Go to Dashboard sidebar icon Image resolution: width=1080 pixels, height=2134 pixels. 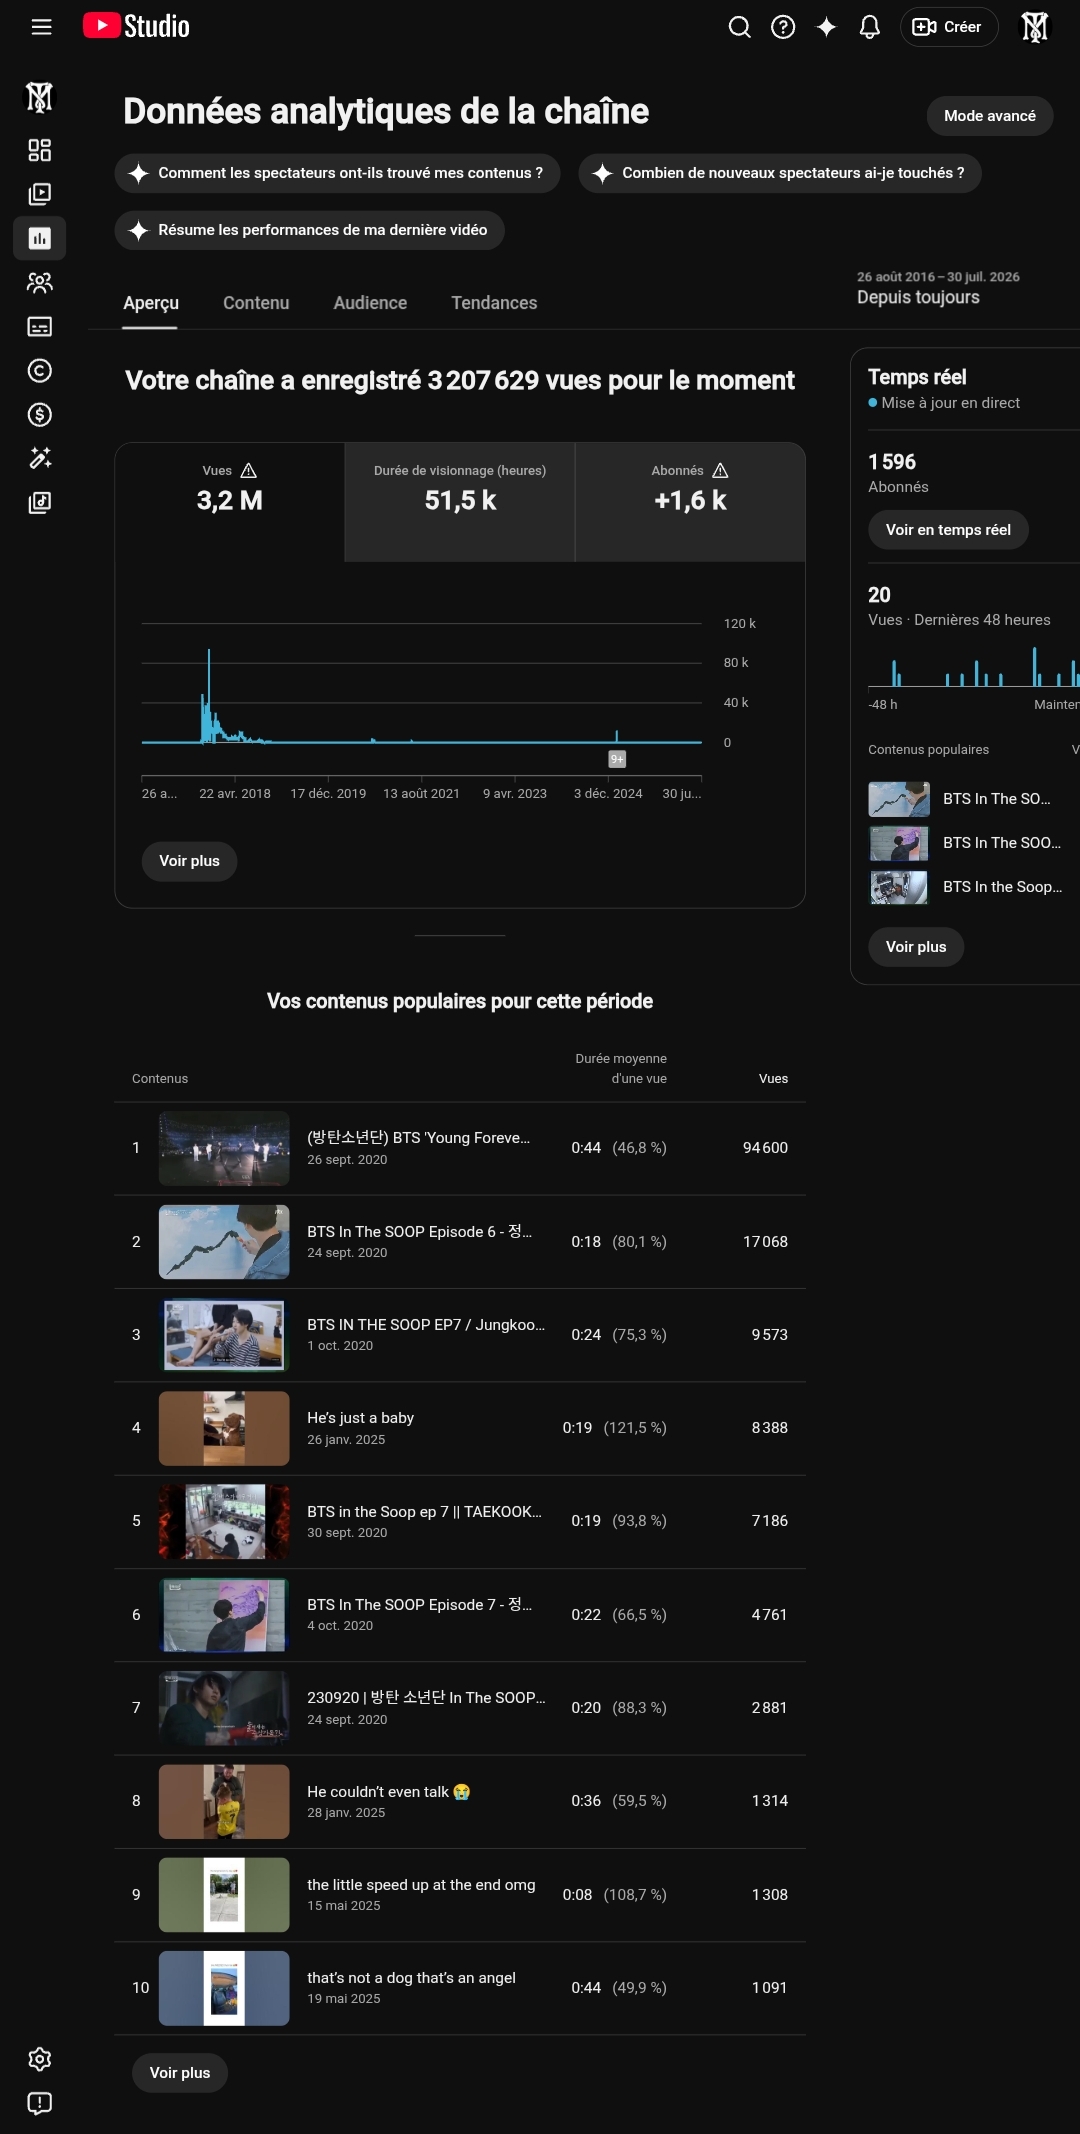point(40,150)
